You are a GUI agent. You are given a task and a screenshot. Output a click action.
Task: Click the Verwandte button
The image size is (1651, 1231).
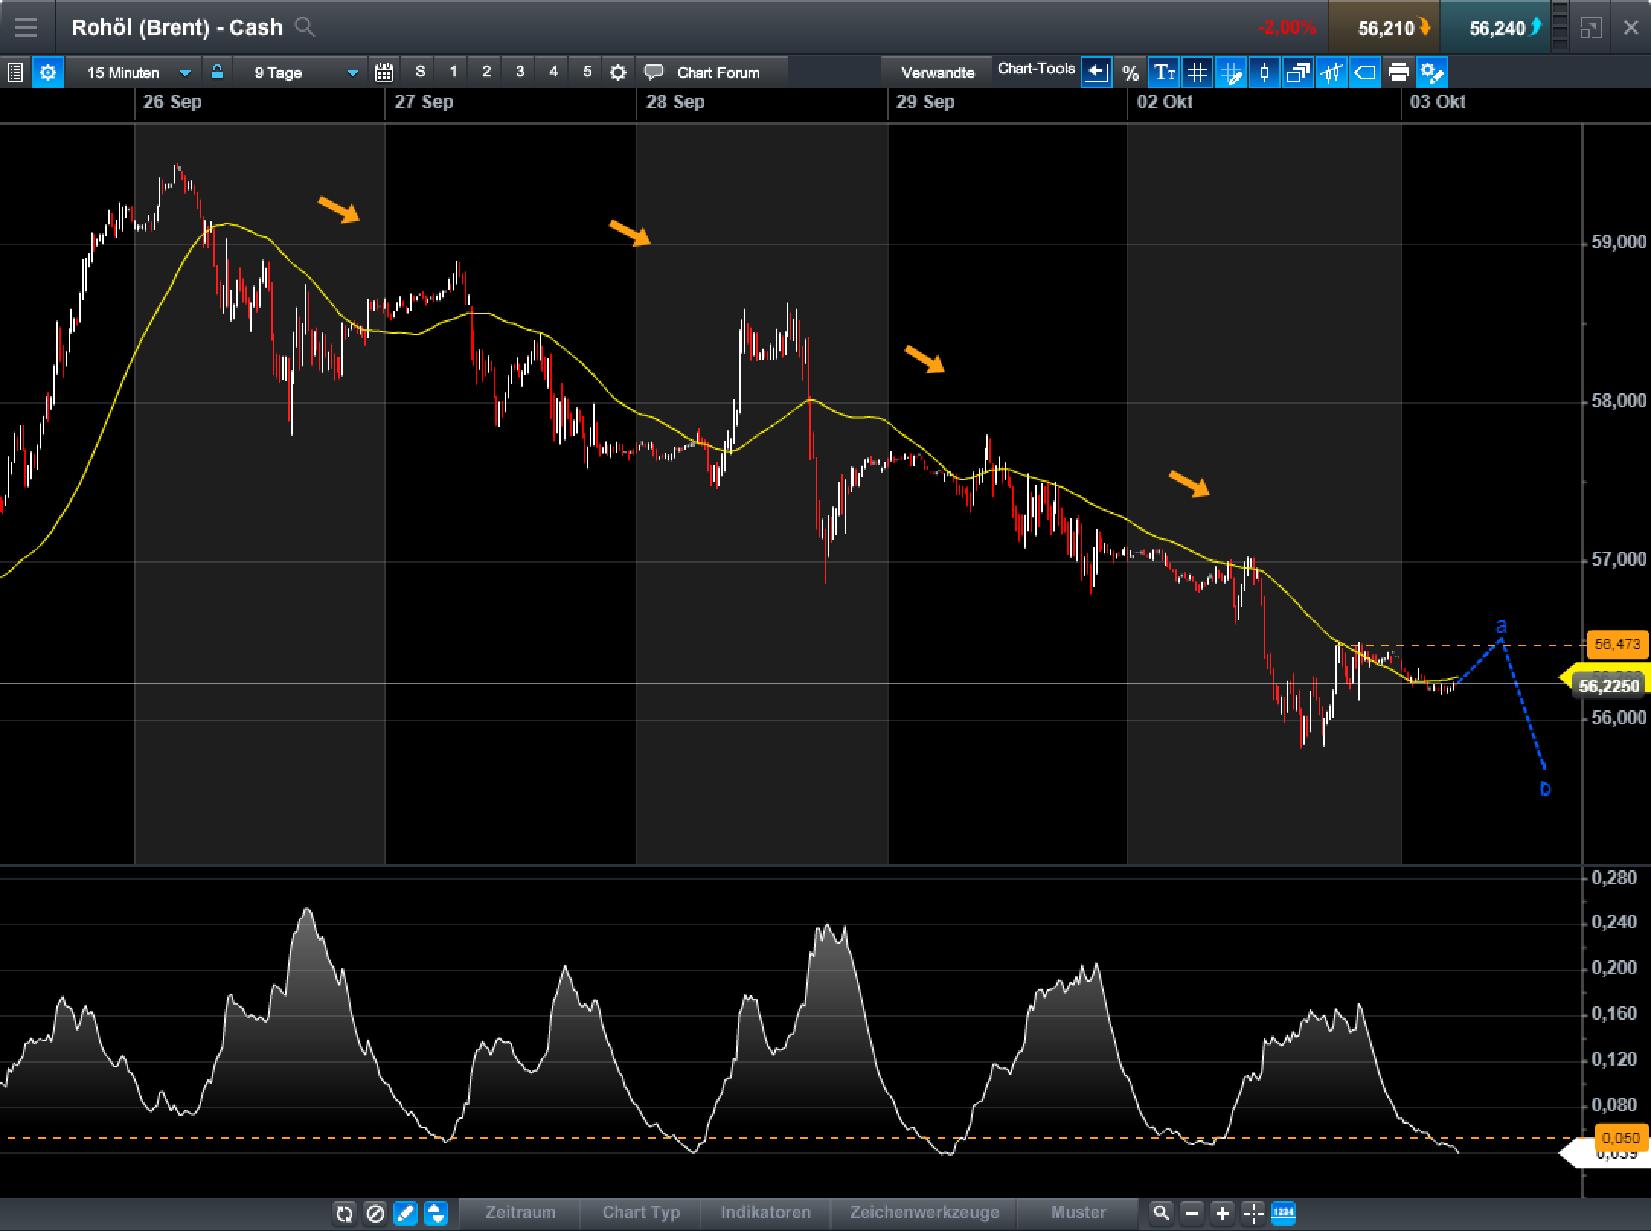(938, 72)
